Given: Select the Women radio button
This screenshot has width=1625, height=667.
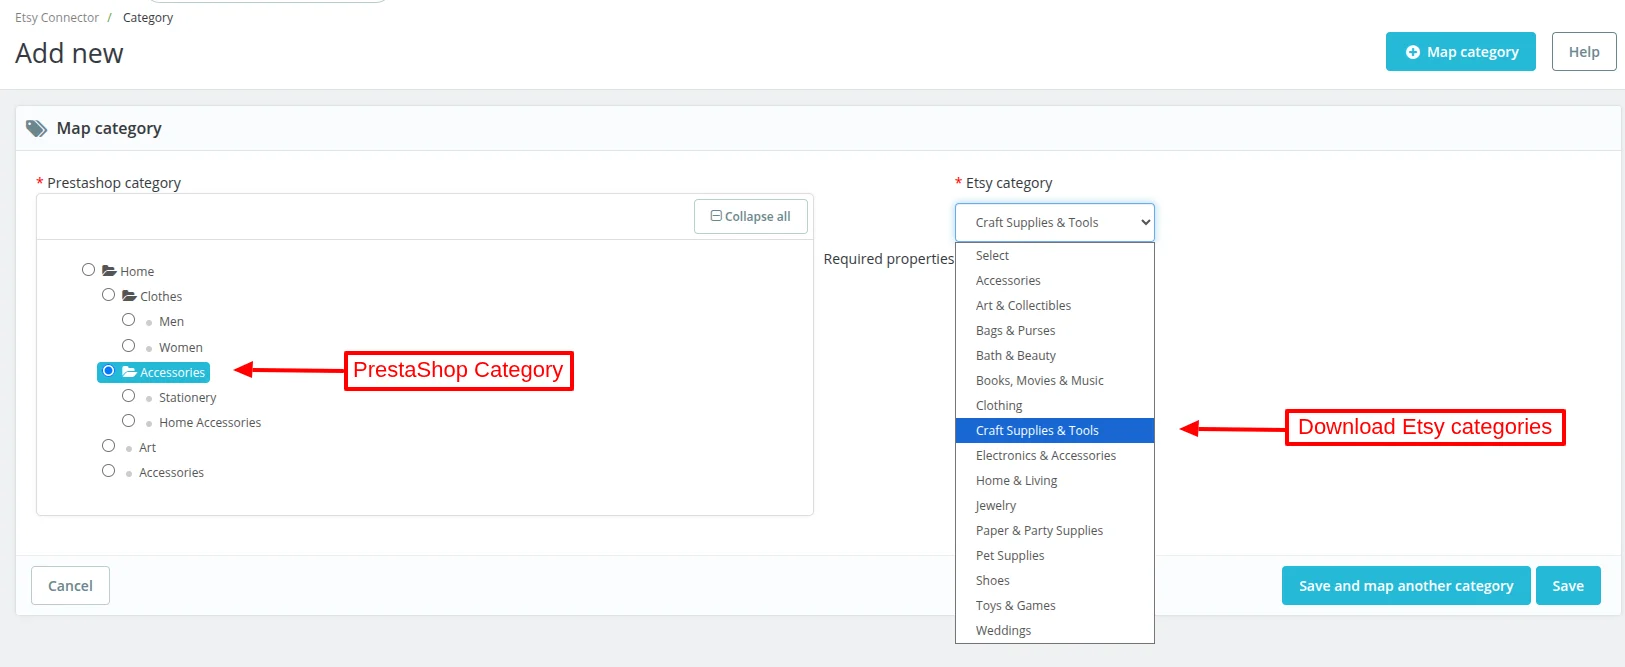Looking at the screenshot, I should pyautogui.click(x=128, y=346).
